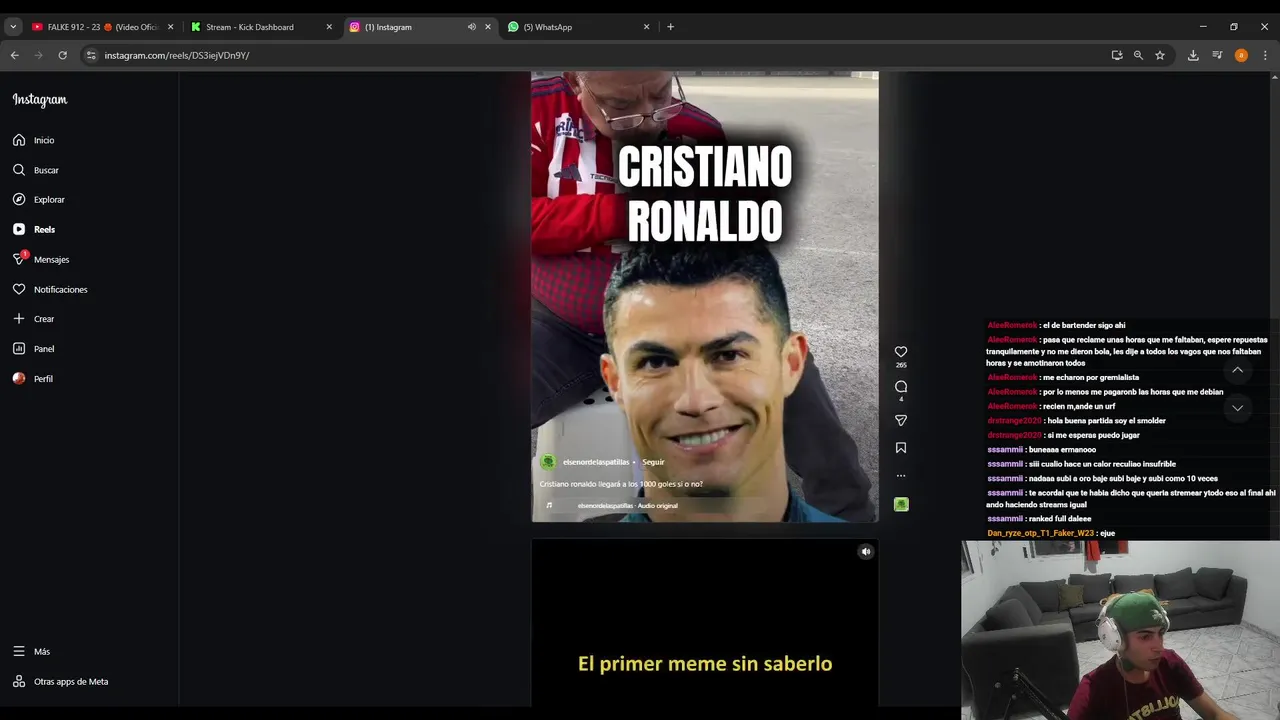Viewport: 1280px width, 720px height.
Task: Click the caption 'Cristiano ronaldo llegará a los 1000 goles'
Action: (621, 484)
